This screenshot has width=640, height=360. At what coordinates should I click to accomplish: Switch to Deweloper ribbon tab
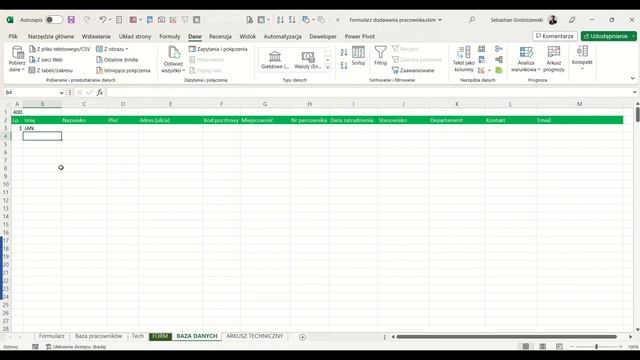(x=323, y=36)
